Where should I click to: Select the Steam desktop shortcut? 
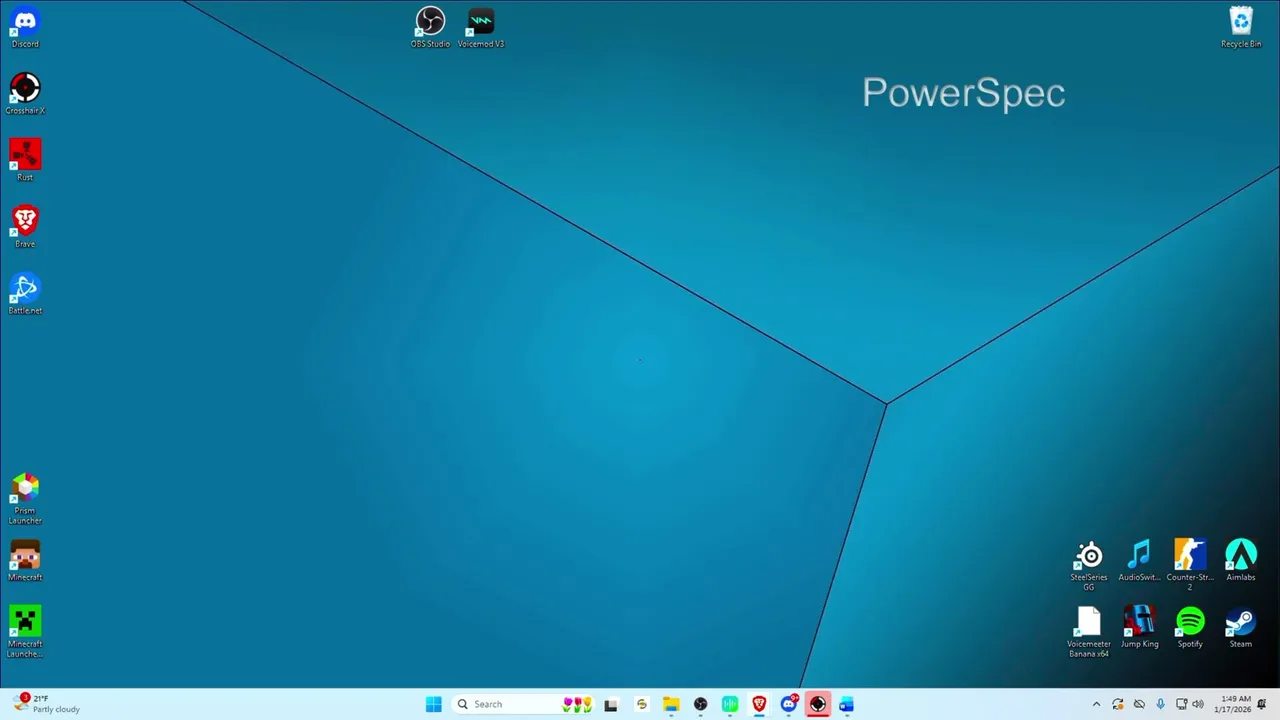click(x=1241, y=628)
